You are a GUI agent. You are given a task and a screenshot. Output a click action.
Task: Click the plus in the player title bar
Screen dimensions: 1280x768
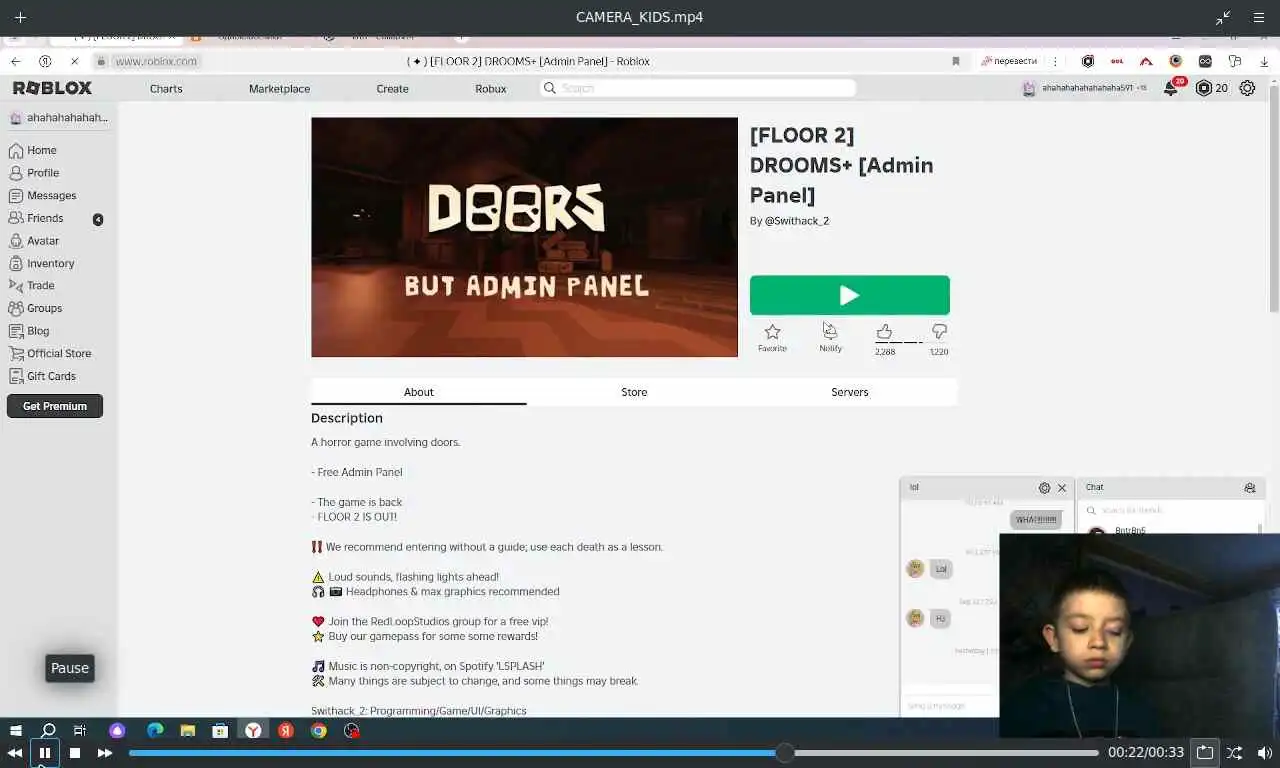click(x=20, y=17)
